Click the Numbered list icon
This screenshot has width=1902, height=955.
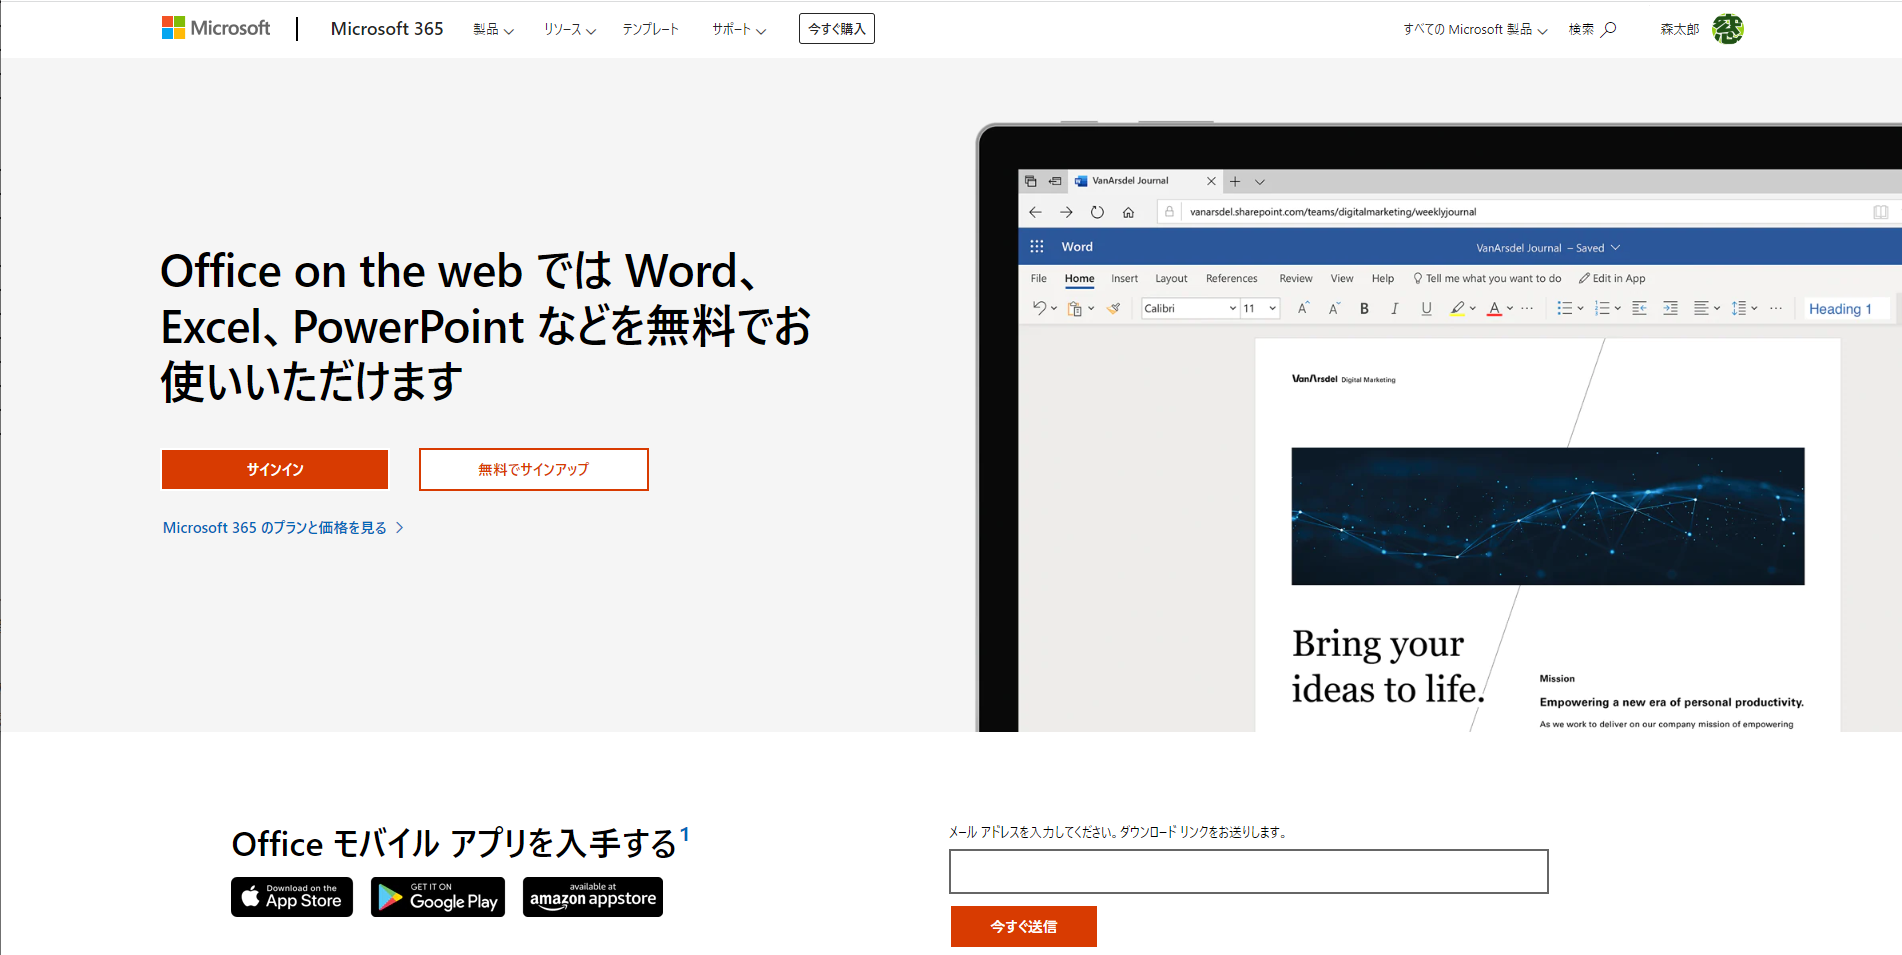pyautogui.click(x=1602, y=309)
